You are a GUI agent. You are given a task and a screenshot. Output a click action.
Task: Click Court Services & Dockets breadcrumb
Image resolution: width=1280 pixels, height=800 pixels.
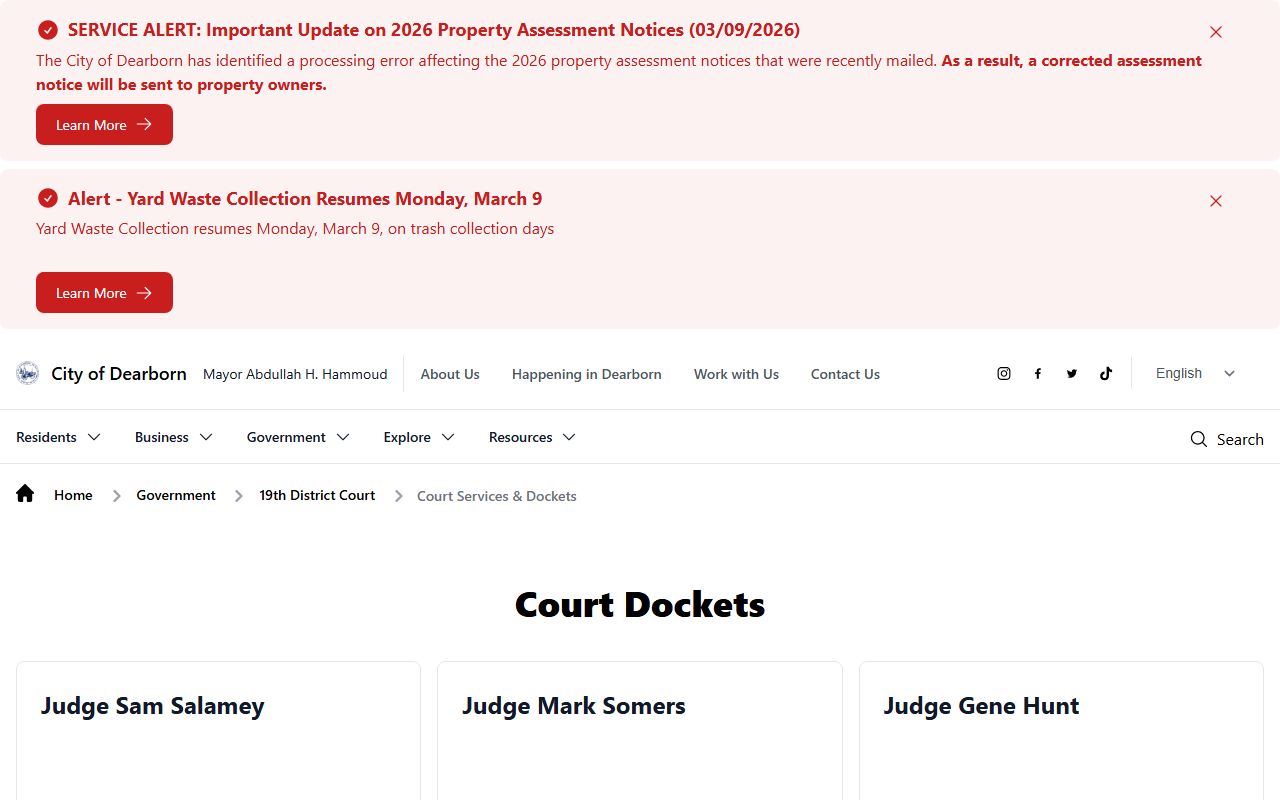pyautogui.click(x=497, y=496)
